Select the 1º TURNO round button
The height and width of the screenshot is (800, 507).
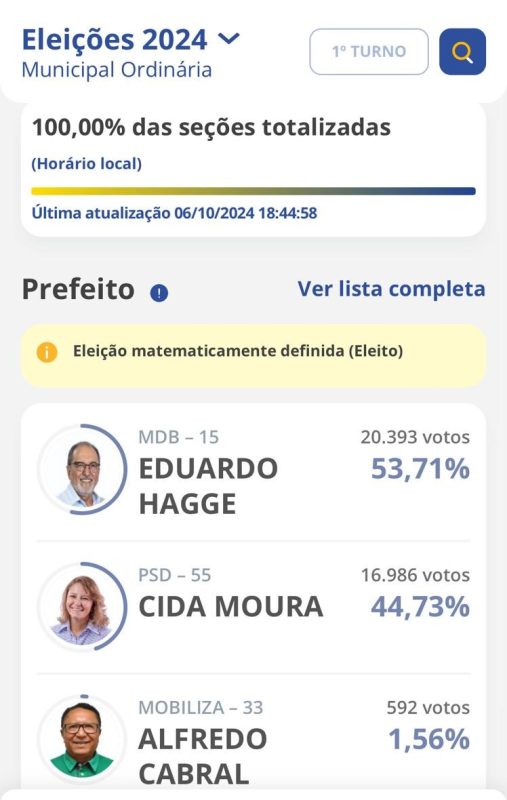(369, 52)
